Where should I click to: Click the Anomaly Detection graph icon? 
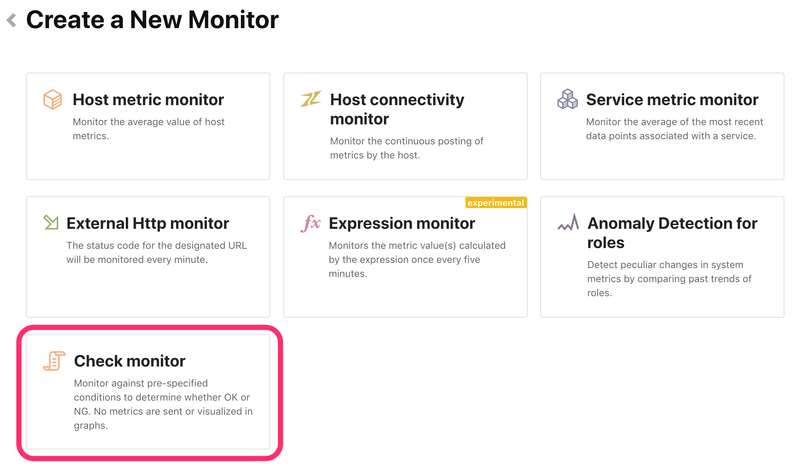(x=568, y=223)
